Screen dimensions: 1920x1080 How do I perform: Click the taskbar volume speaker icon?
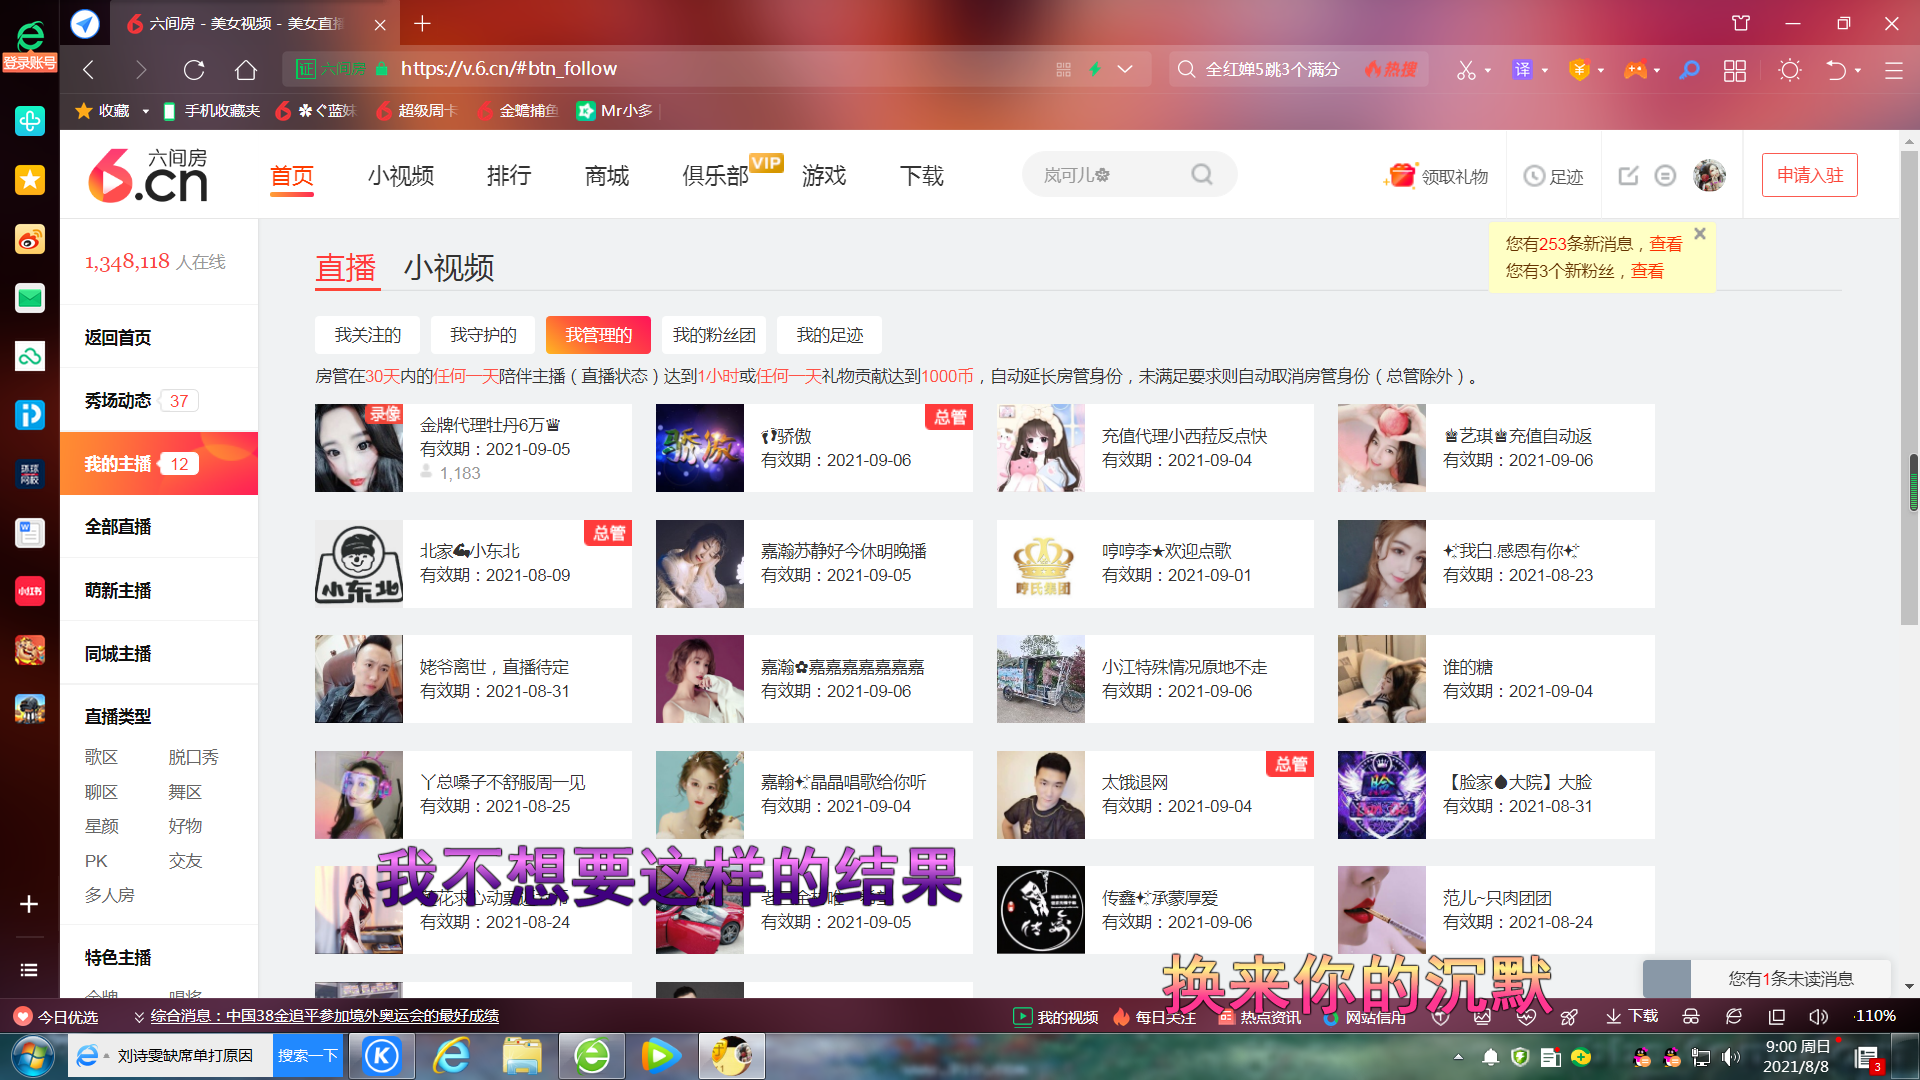pyautogui.click(x=1731, y=1057)
